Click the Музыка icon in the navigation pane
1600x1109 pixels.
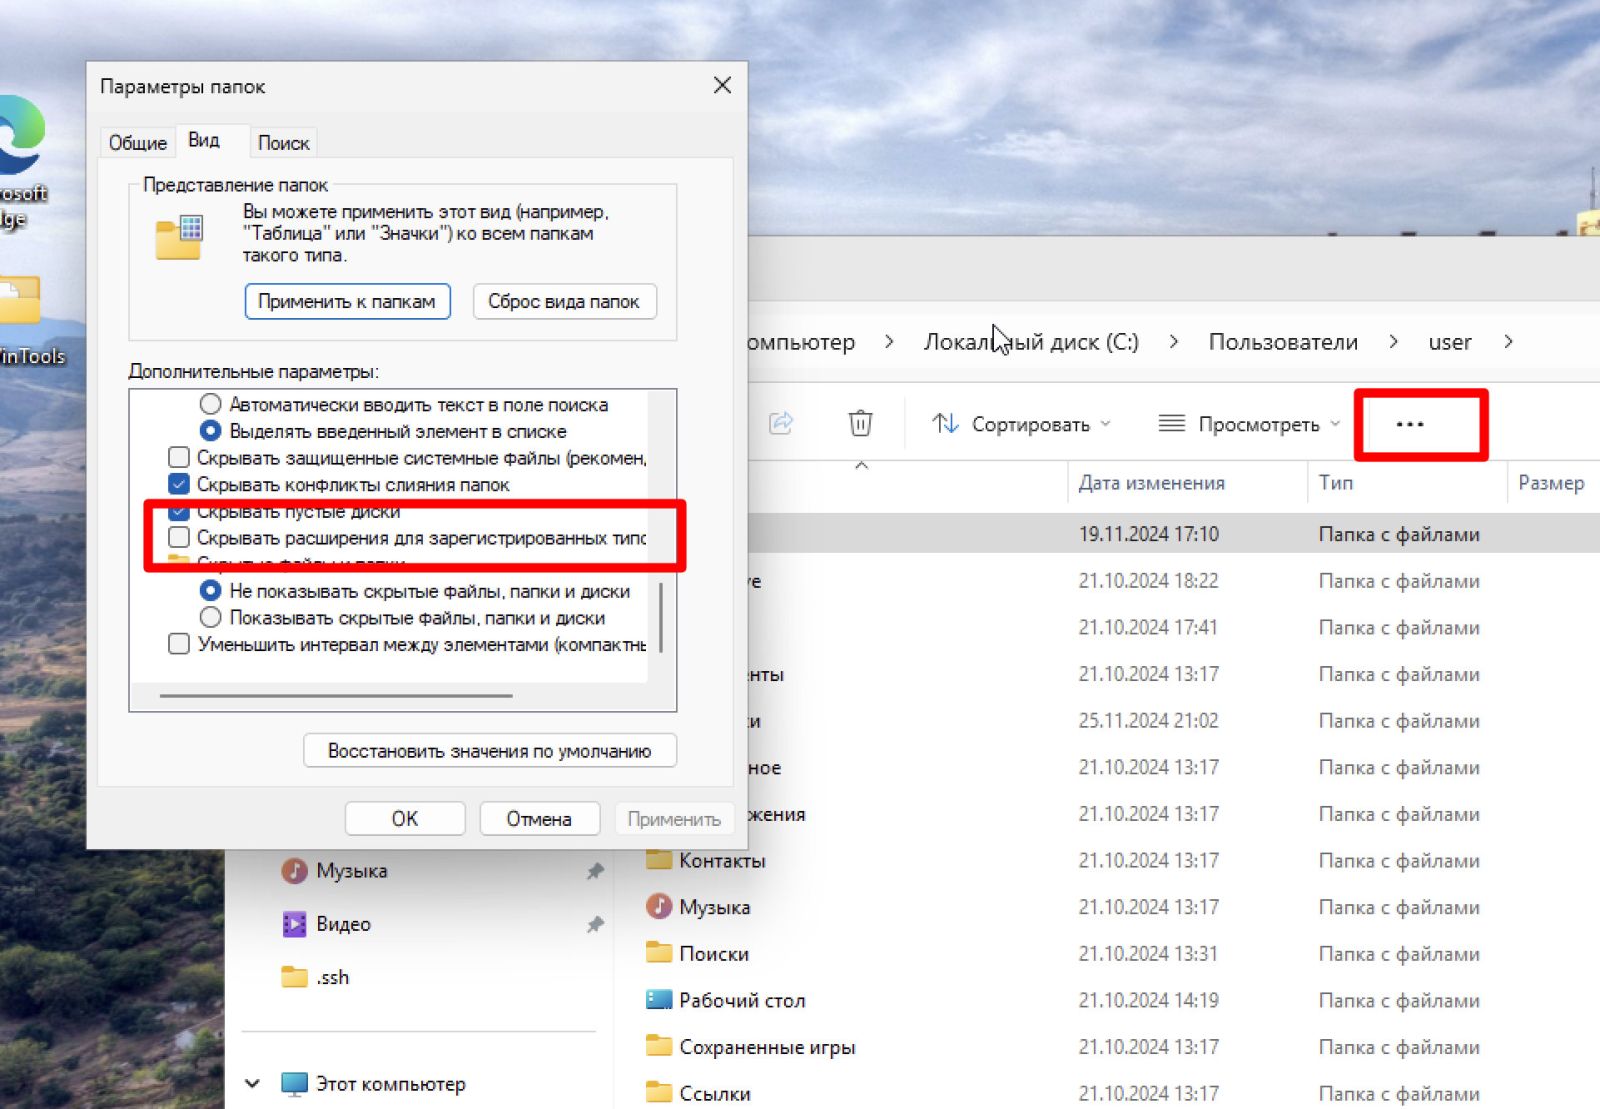coord(294,870)
